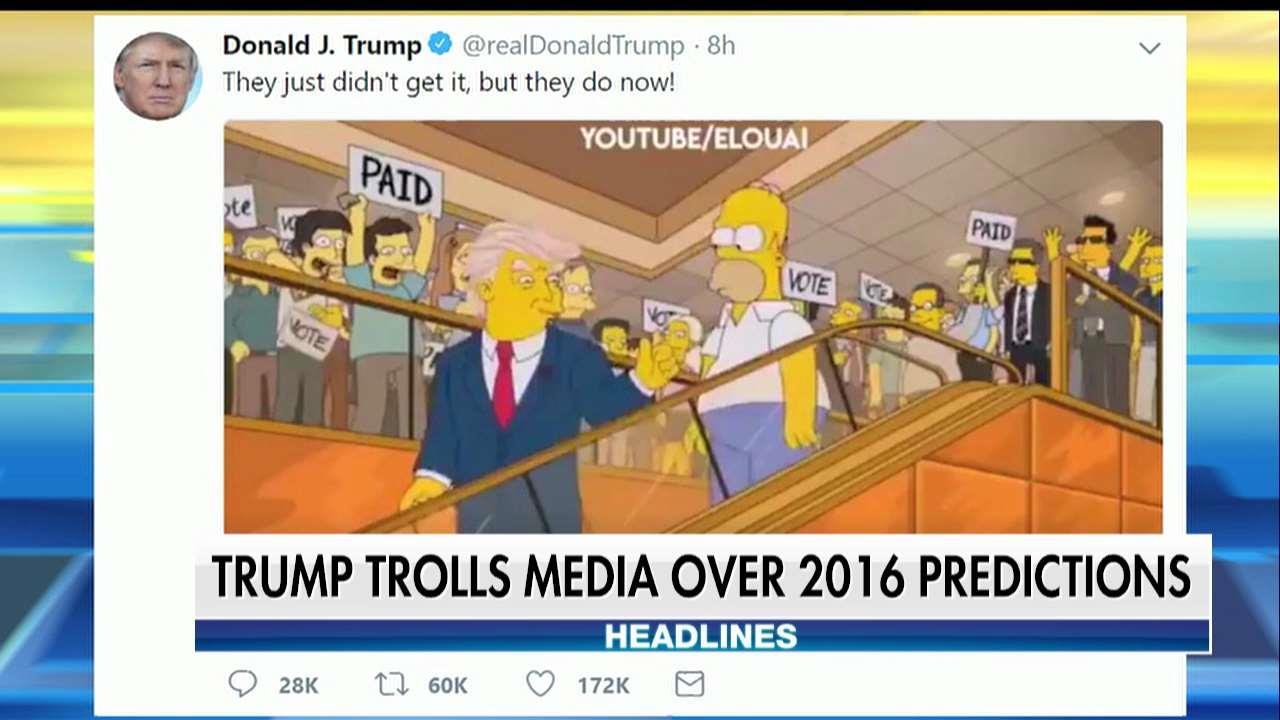The height and width of the screenshot is (720, 1280).
Task: Click the YOUTUBE/ELOUAI watermark in the video
Action: coord(693,139)
